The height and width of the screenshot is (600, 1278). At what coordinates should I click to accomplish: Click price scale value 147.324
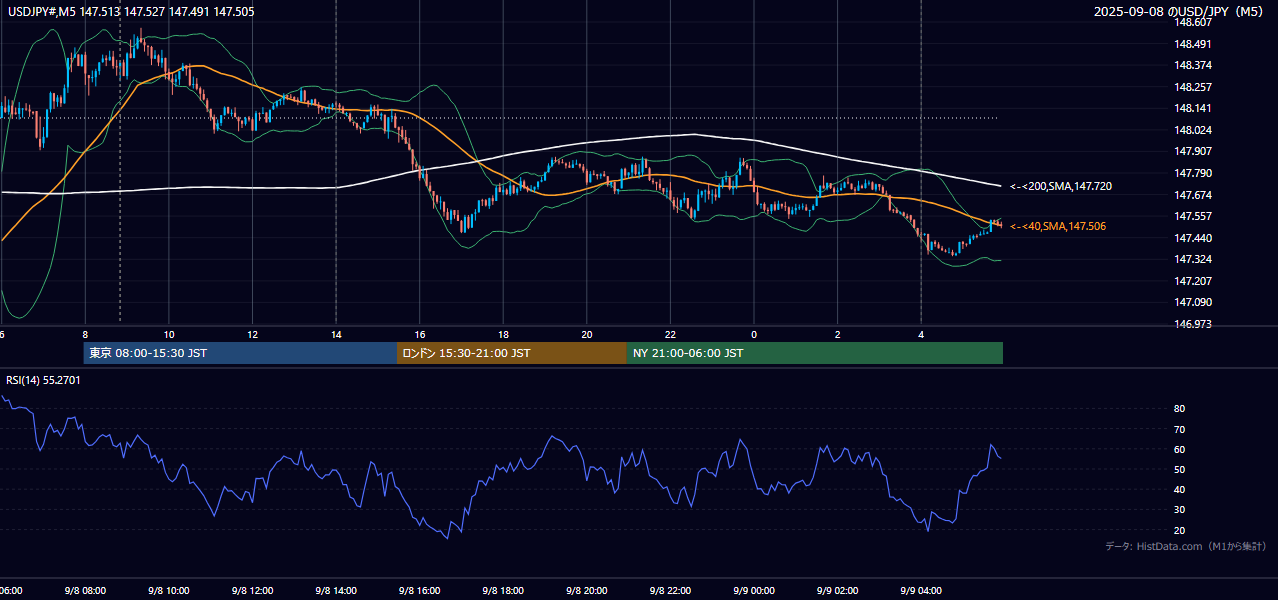click(x=1194, y=260)
